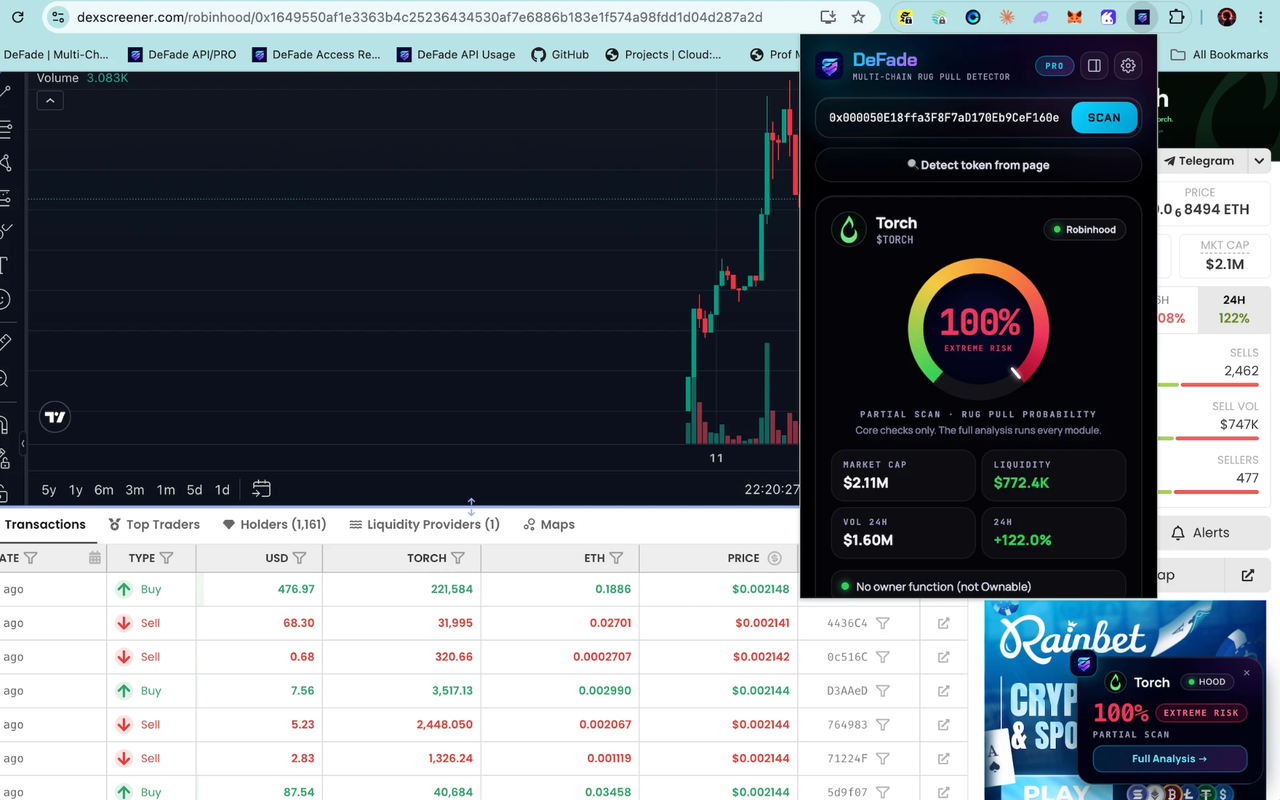Image resolution: width=1280 pixels, height=800 pixels.
Task: Switch to Maps tab
Action: [549, 524]
